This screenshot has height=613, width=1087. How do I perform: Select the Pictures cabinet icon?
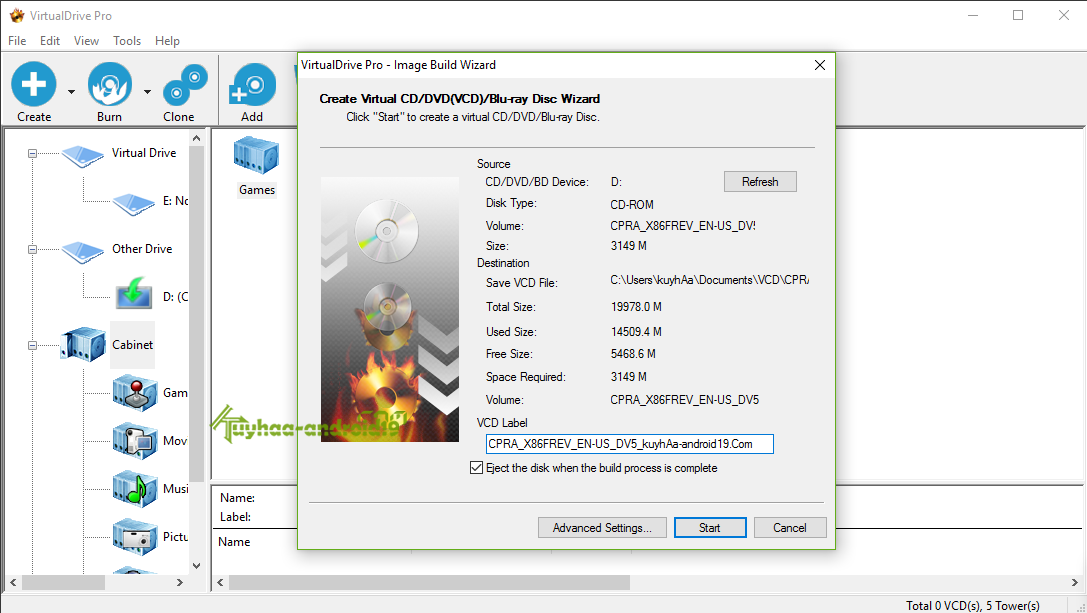134,536
